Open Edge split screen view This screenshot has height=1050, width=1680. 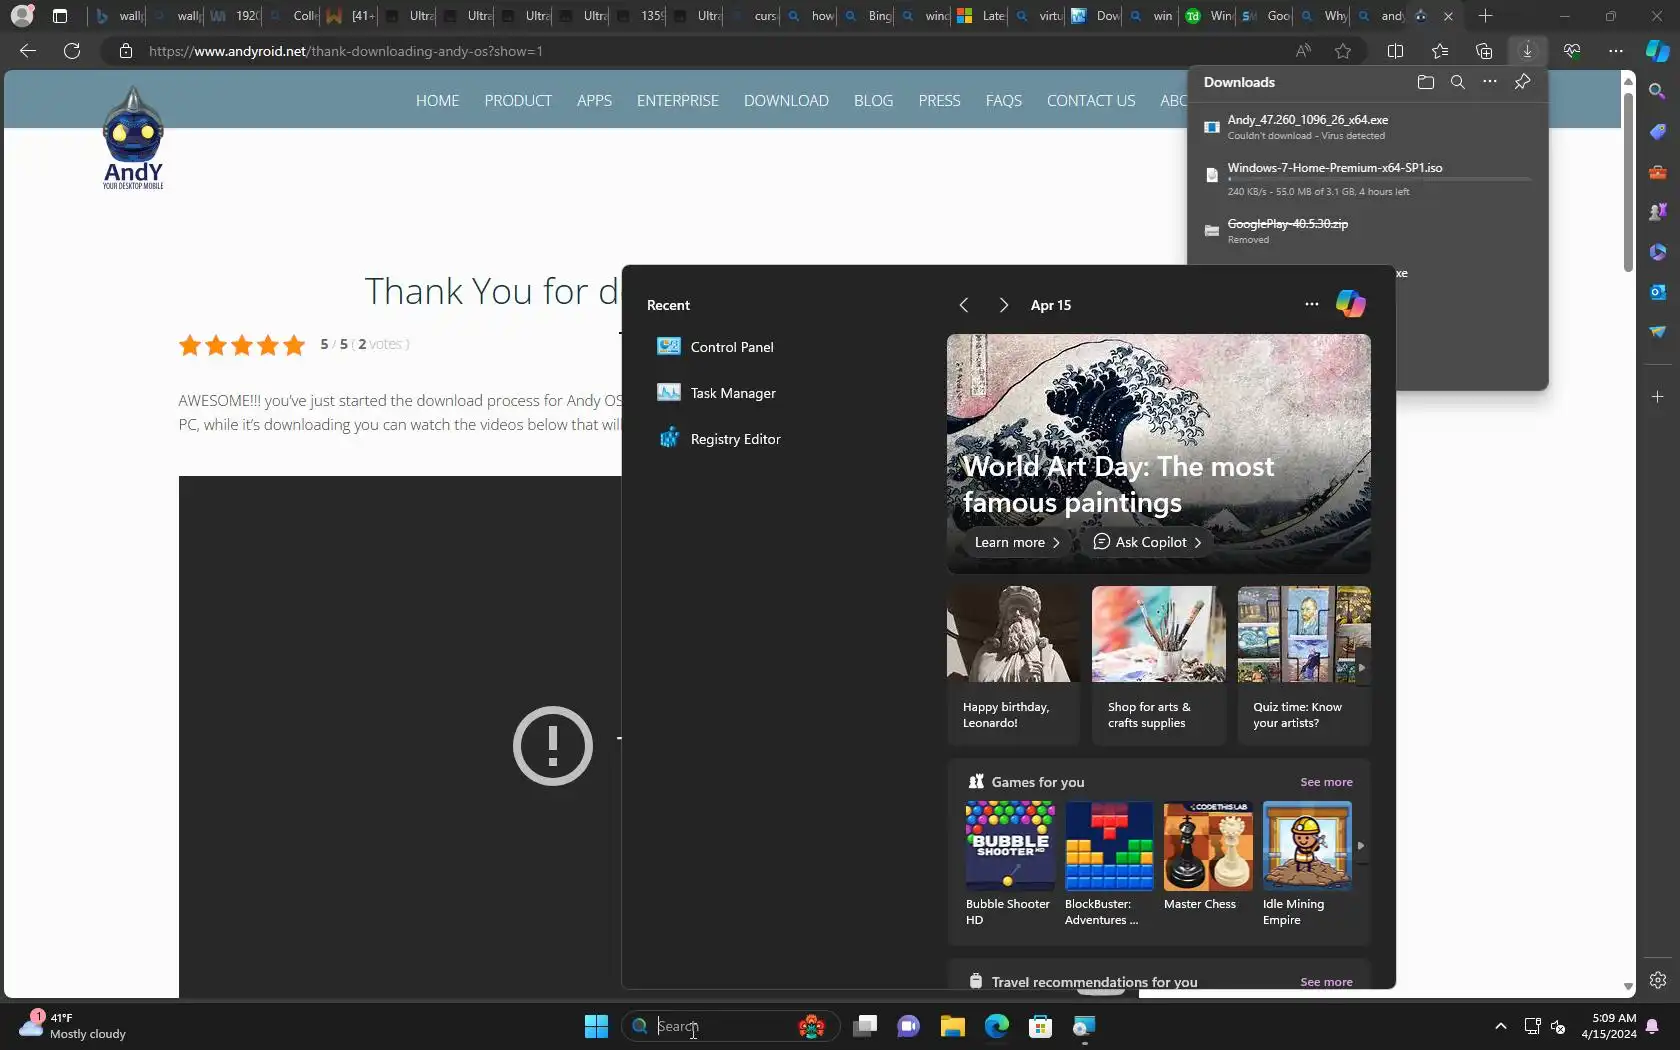pyautogui.click(x=1396, y=51)
